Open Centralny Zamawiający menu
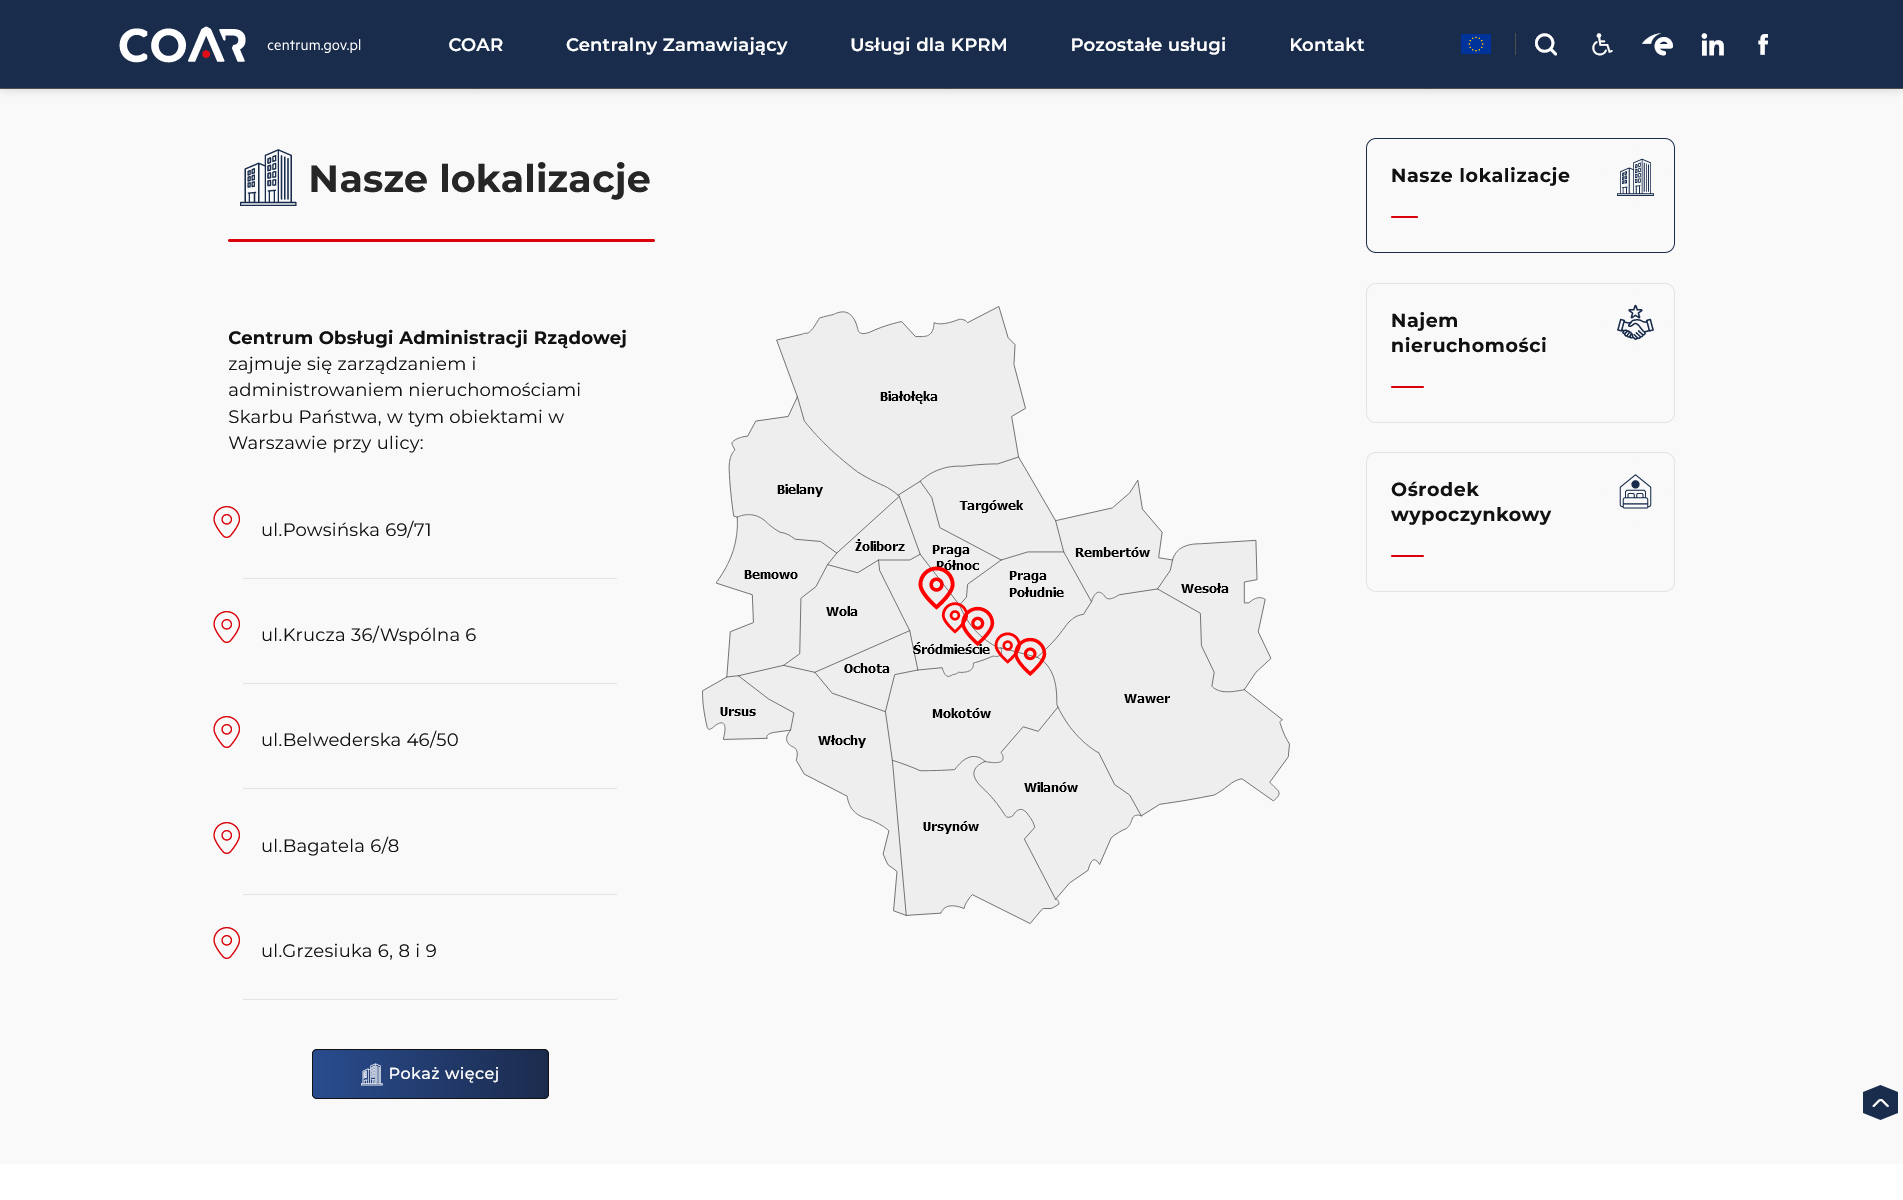Viewport: 1903px width, 1200px height. (x=676, y=45)
